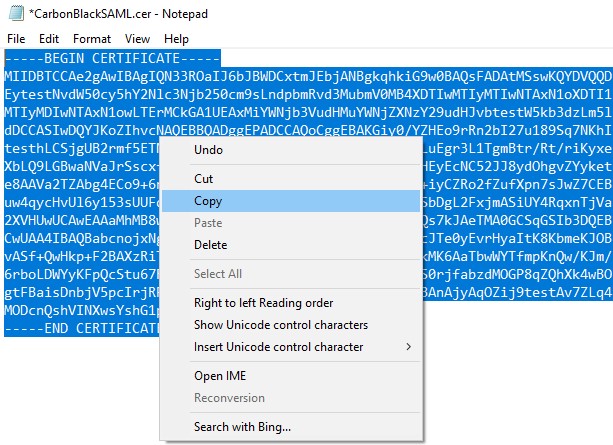Screen dimensions: 613x445
Task: Click the line starting with MTIyMDIwNTAxN1owLTEr
Action: tap(308, 112)
